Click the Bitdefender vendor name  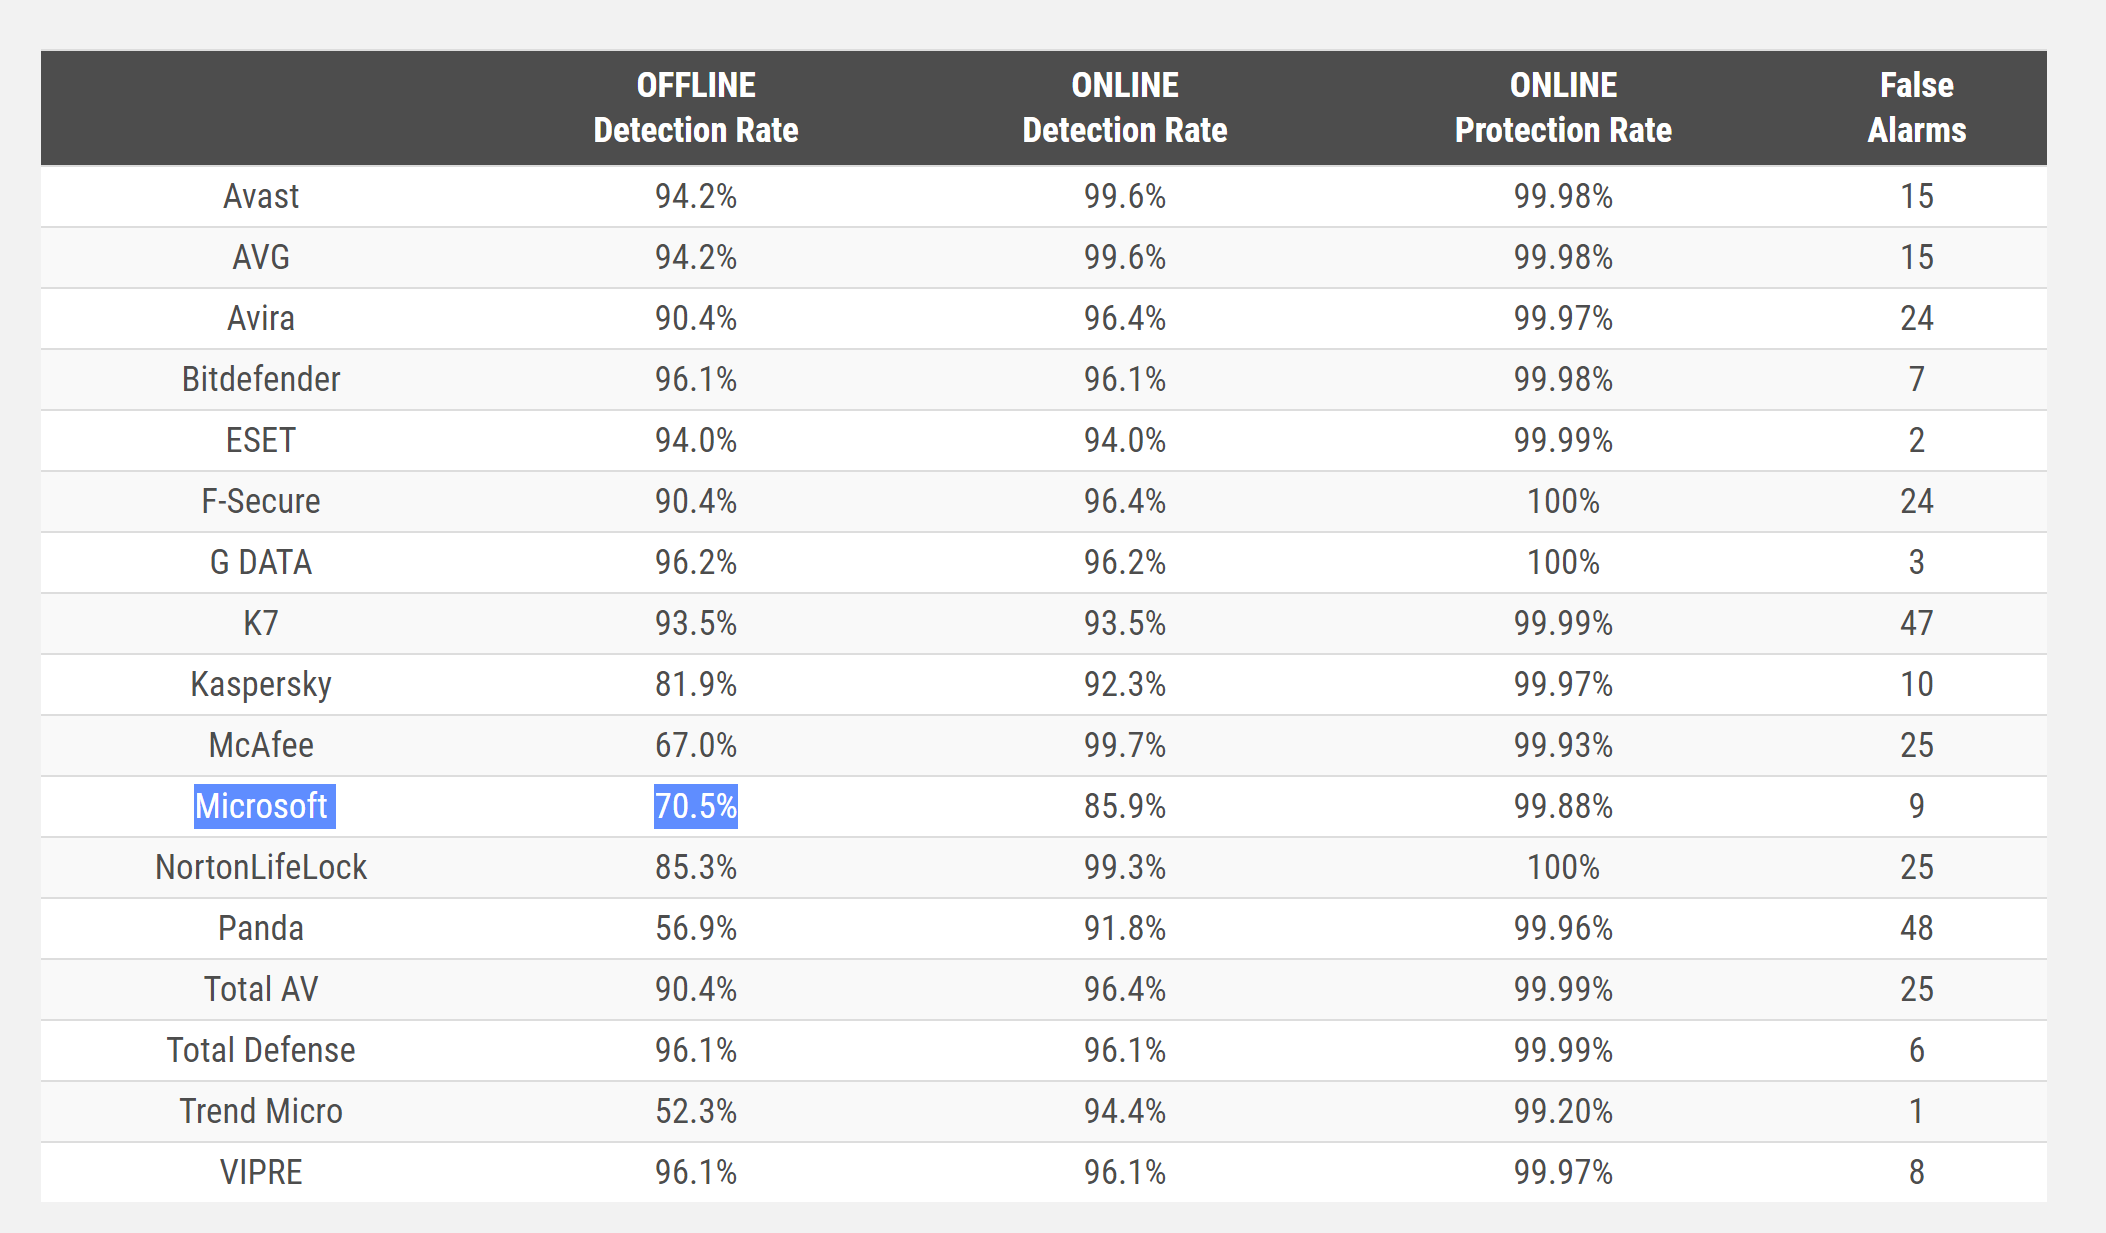[x=261, y=379]
